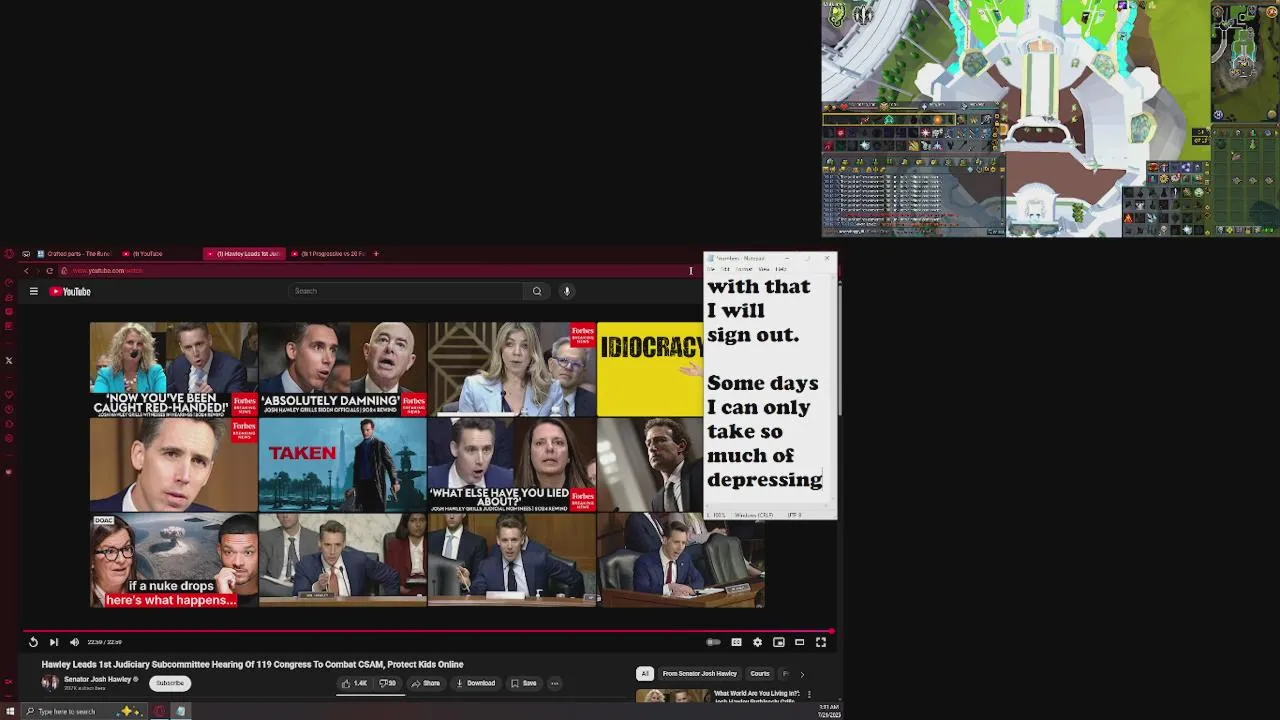Like the video showing 1.4K likes
This screenshot has height=720, width=1280.
point(354,683)
